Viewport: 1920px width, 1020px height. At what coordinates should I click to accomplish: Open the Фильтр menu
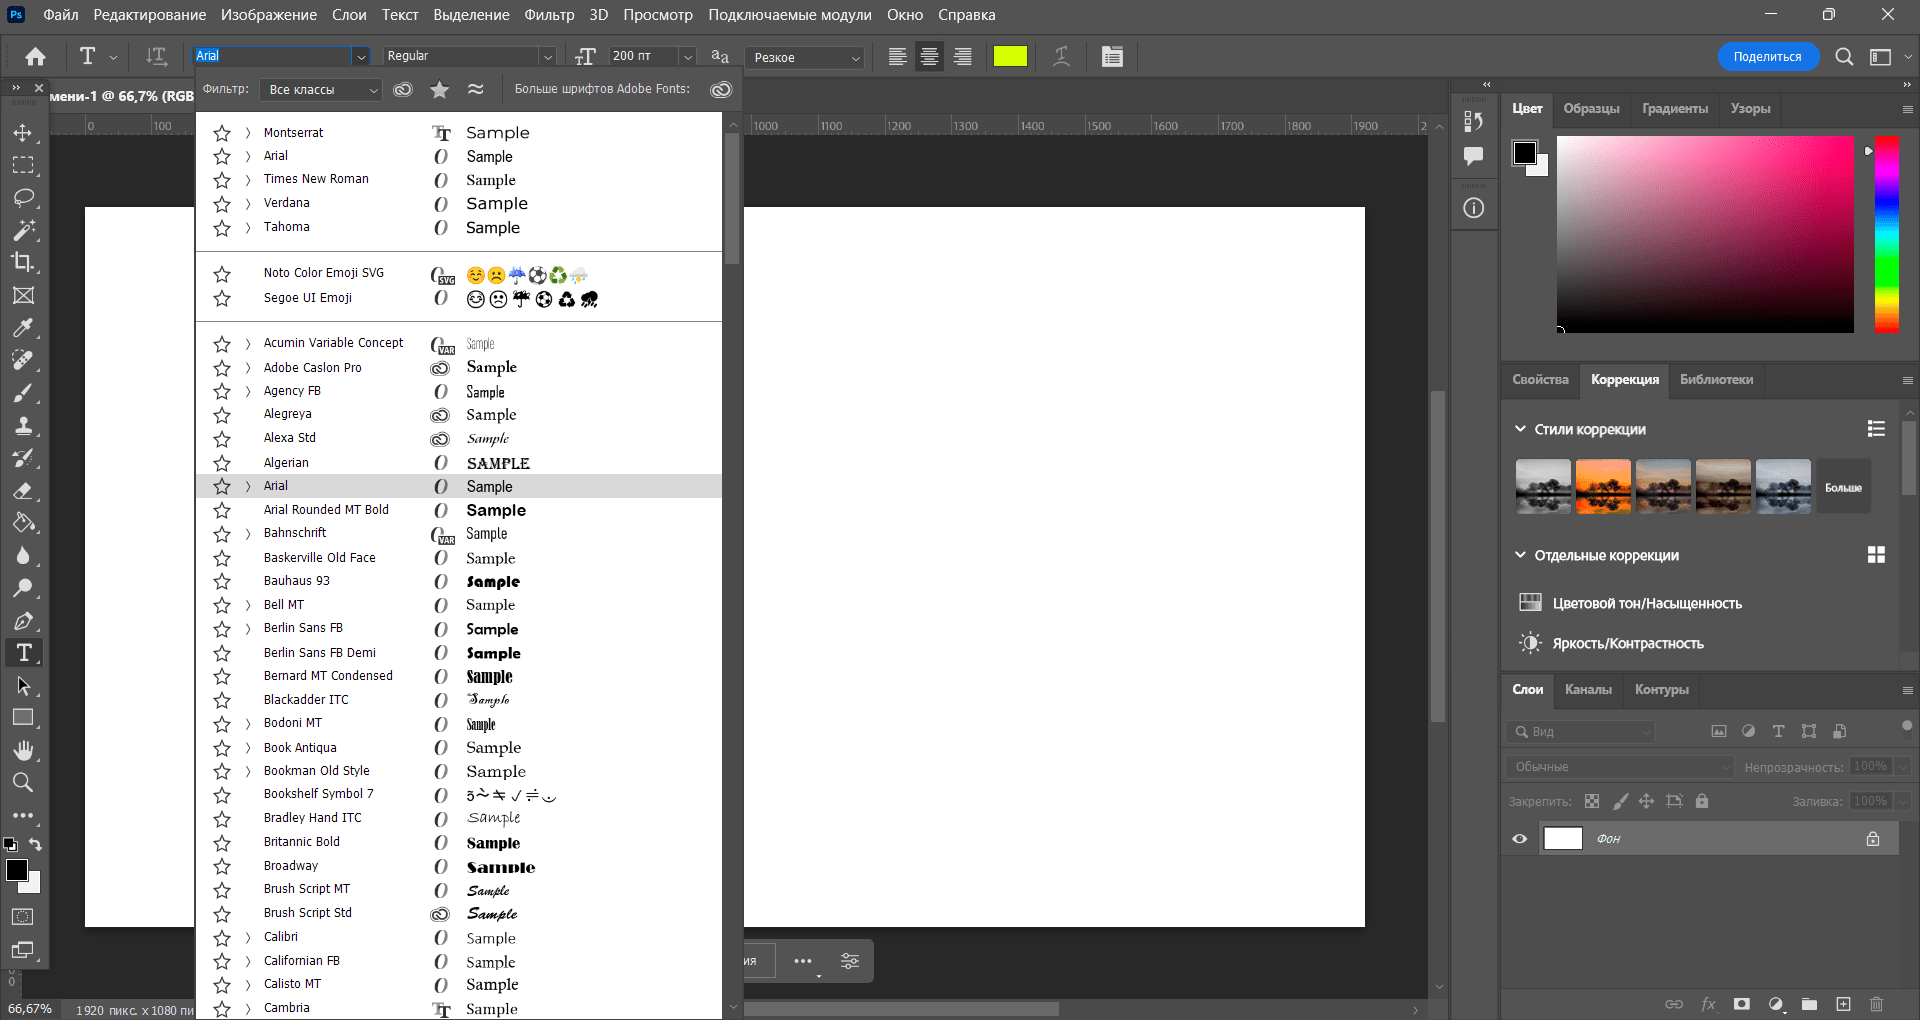point(549,15)
